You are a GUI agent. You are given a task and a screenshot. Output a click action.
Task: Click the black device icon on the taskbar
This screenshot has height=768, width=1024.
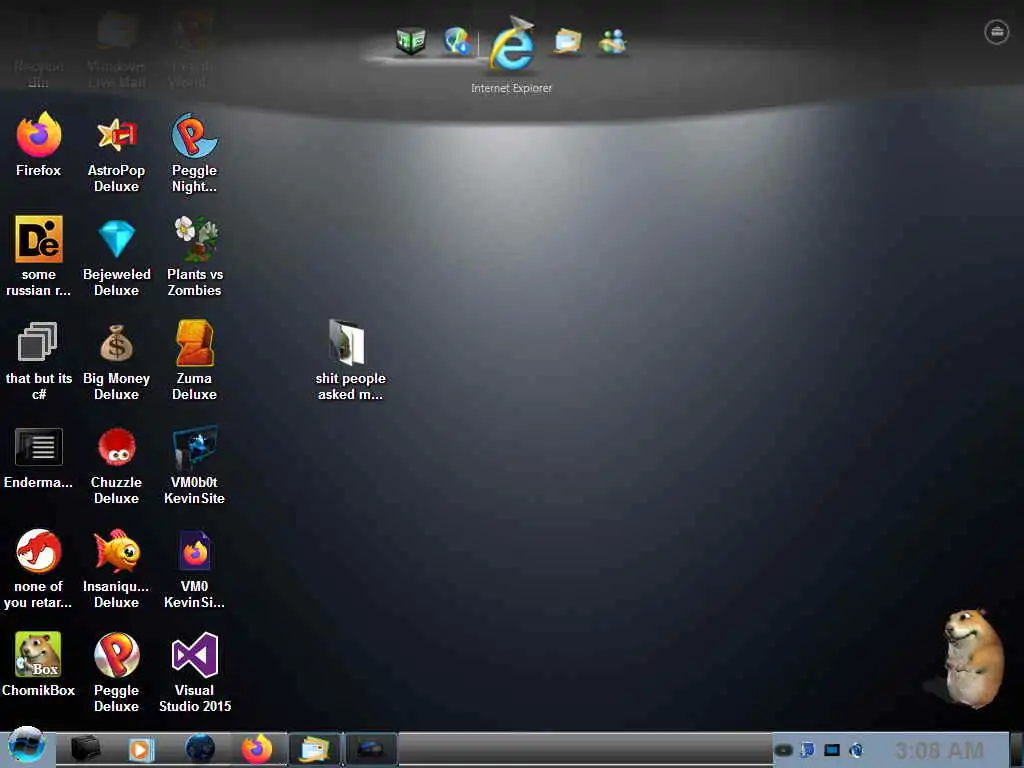click(85, 749)
